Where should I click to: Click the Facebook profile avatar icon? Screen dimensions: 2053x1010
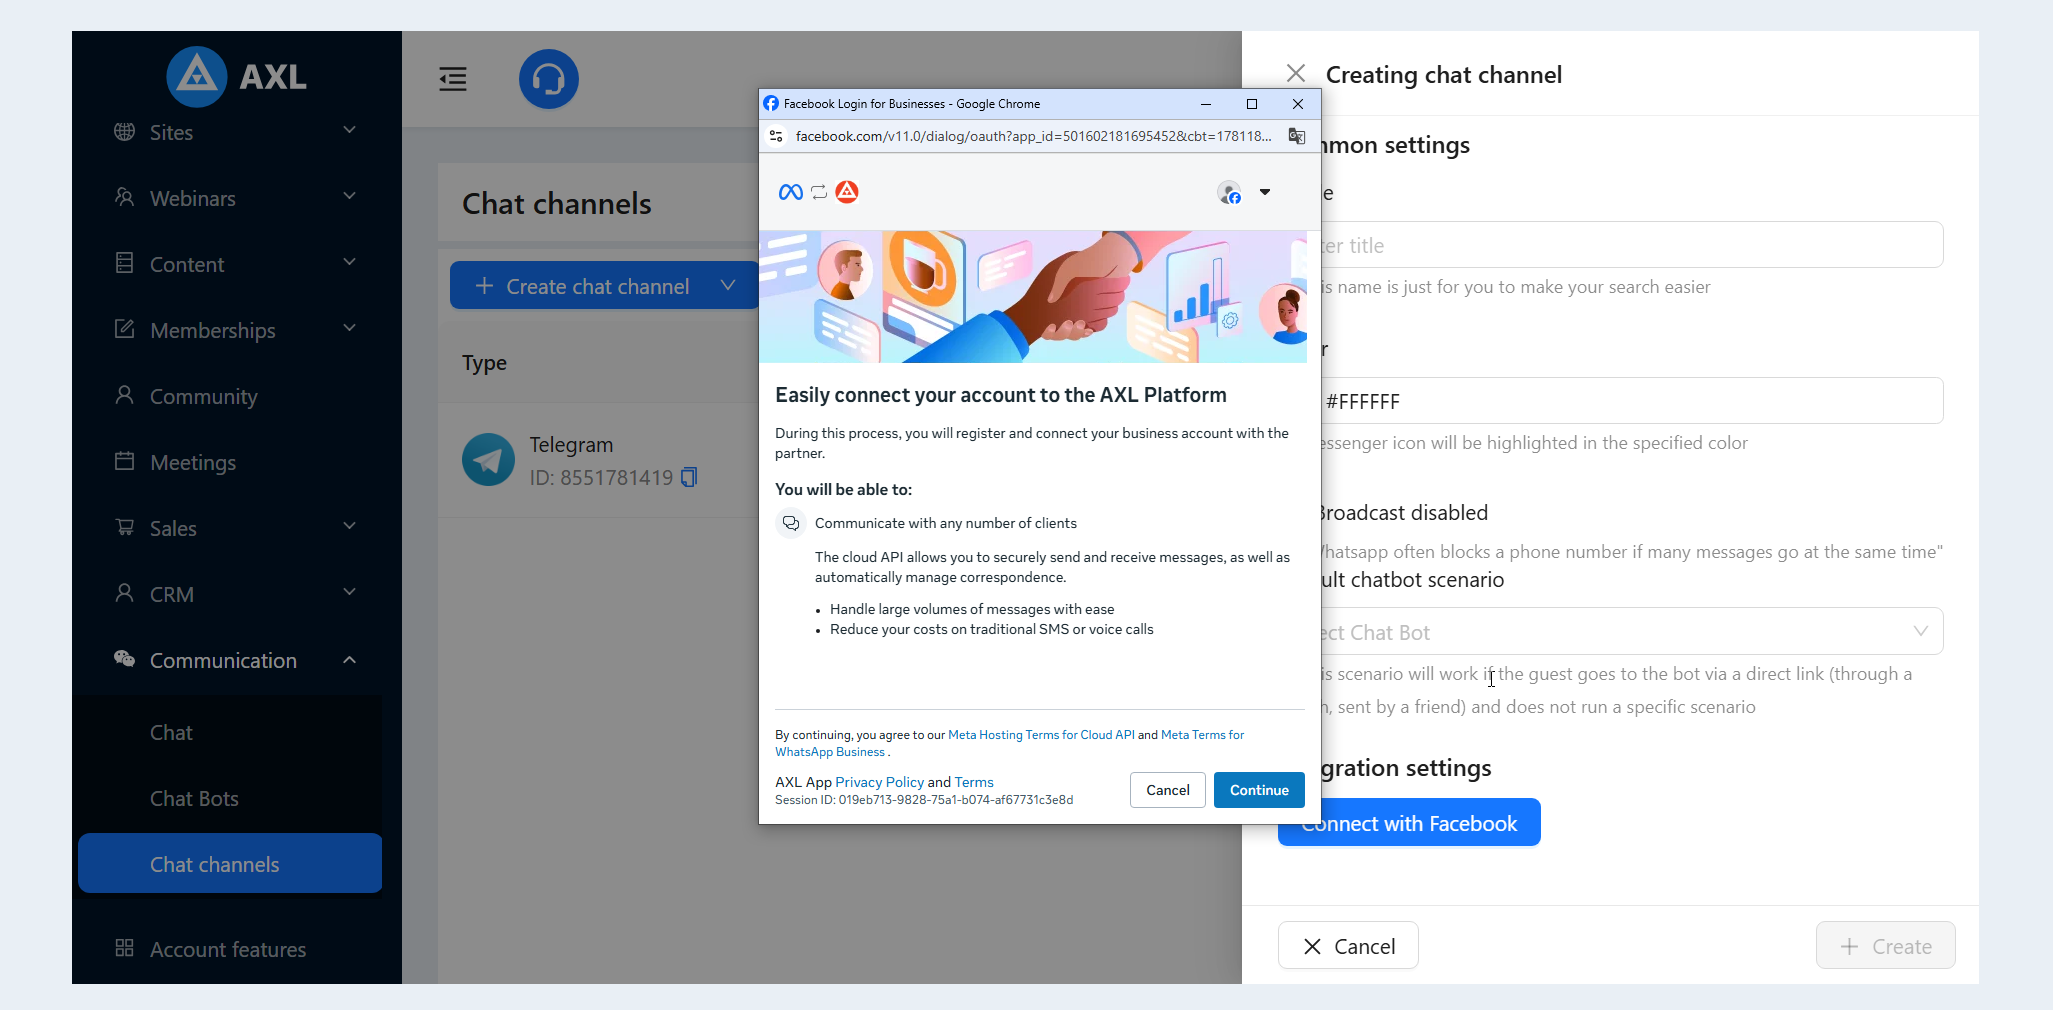coord(1230,192)
